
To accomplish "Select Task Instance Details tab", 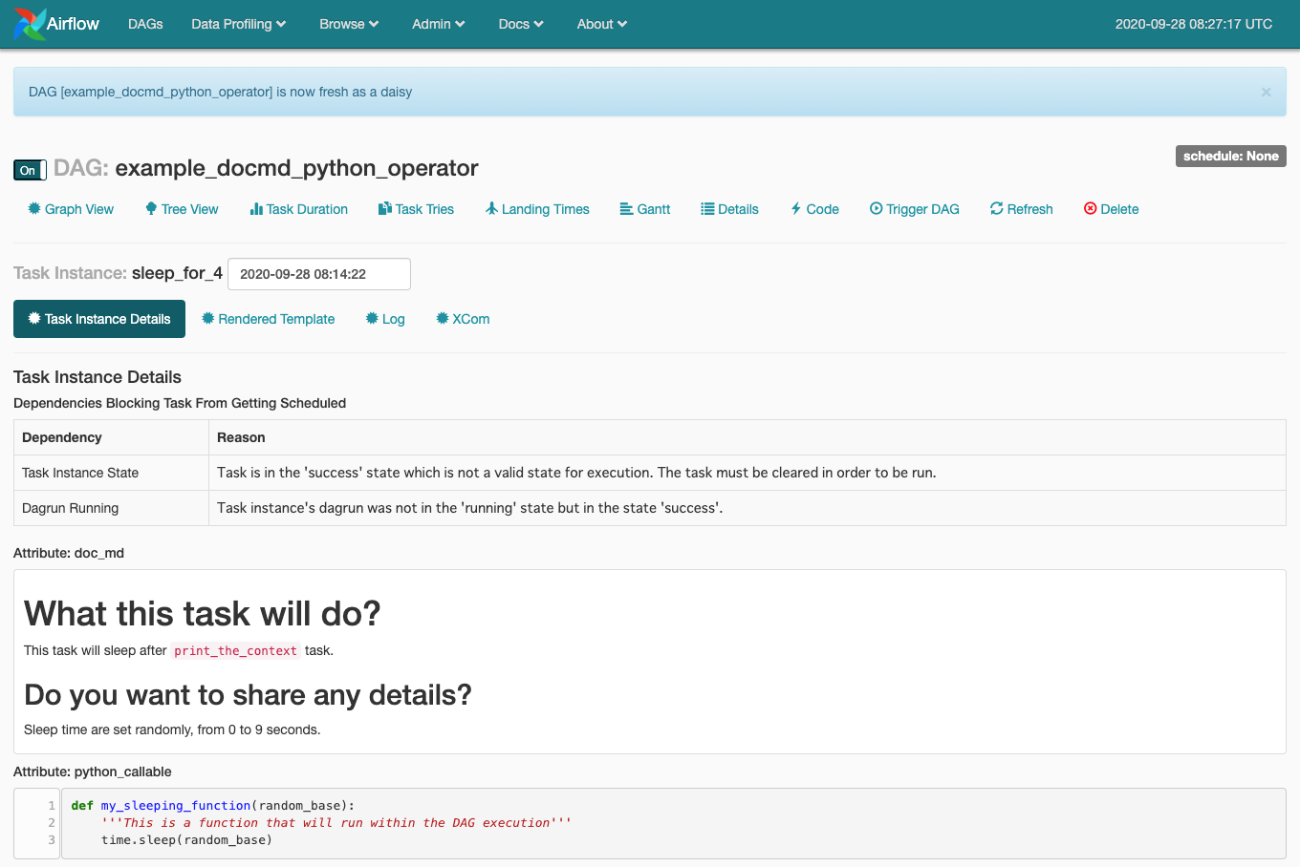I will 99,319.
